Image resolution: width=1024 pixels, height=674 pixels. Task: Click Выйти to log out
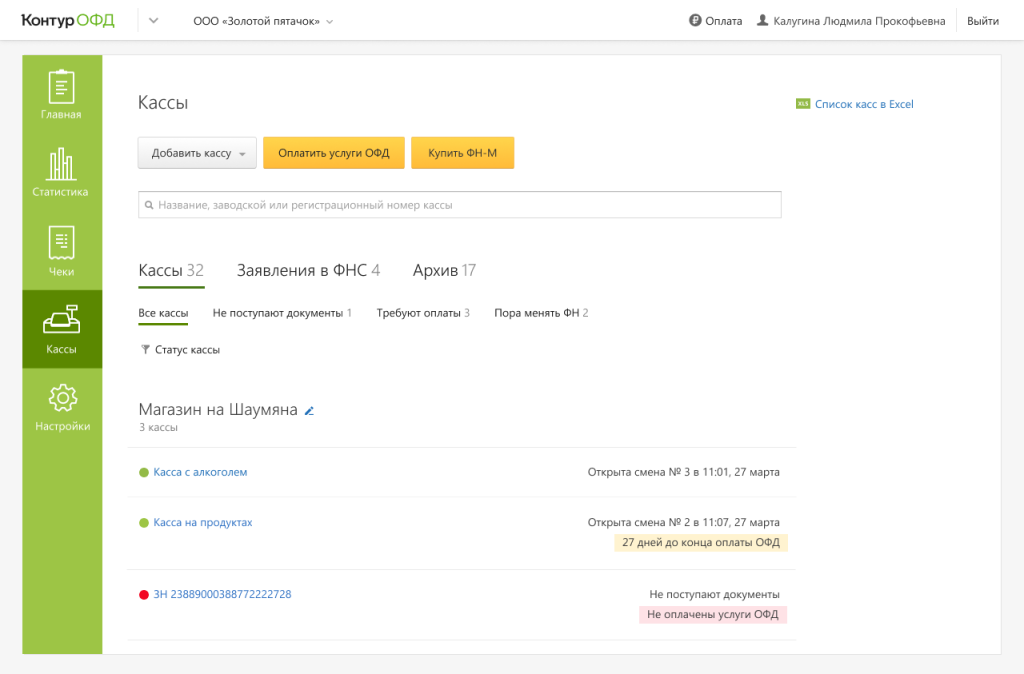983,19
